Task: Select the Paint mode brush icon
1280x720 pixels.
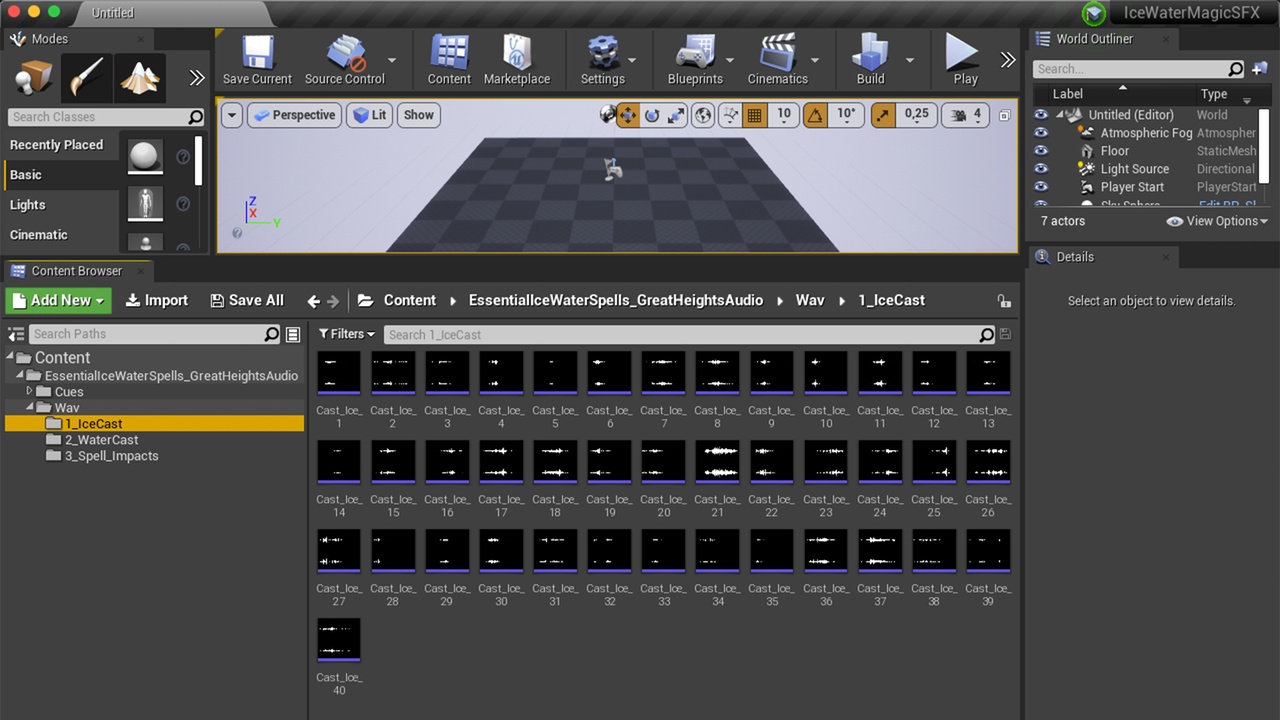Action: pyautogui.click(x=86, y=78)
